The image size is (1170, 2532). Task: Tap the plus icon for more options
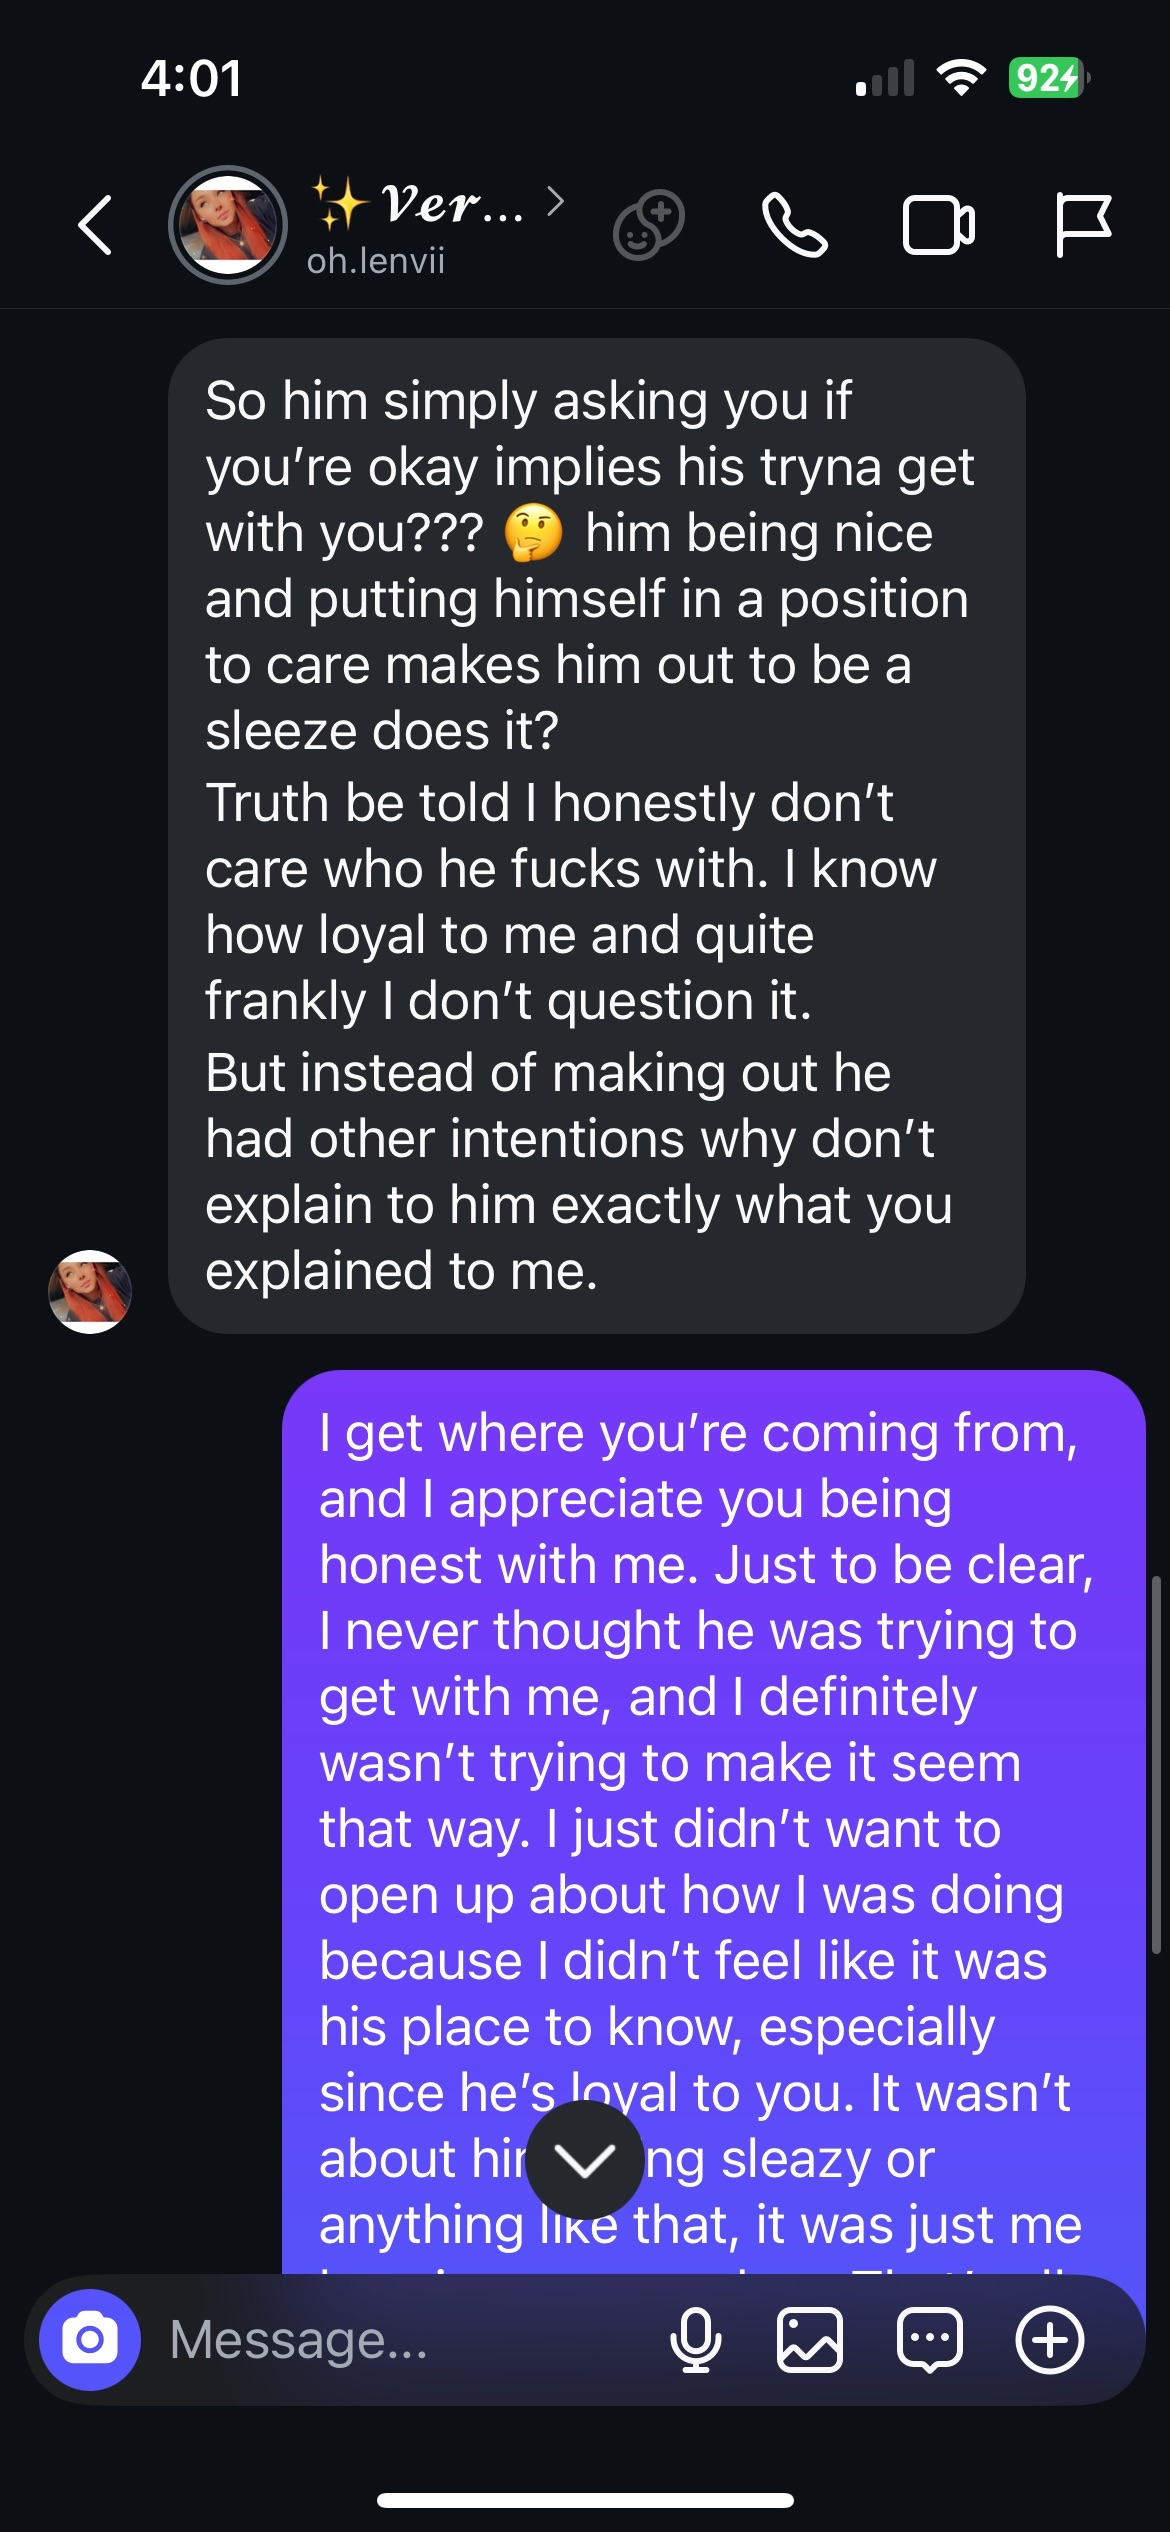pos(1049,2339)
